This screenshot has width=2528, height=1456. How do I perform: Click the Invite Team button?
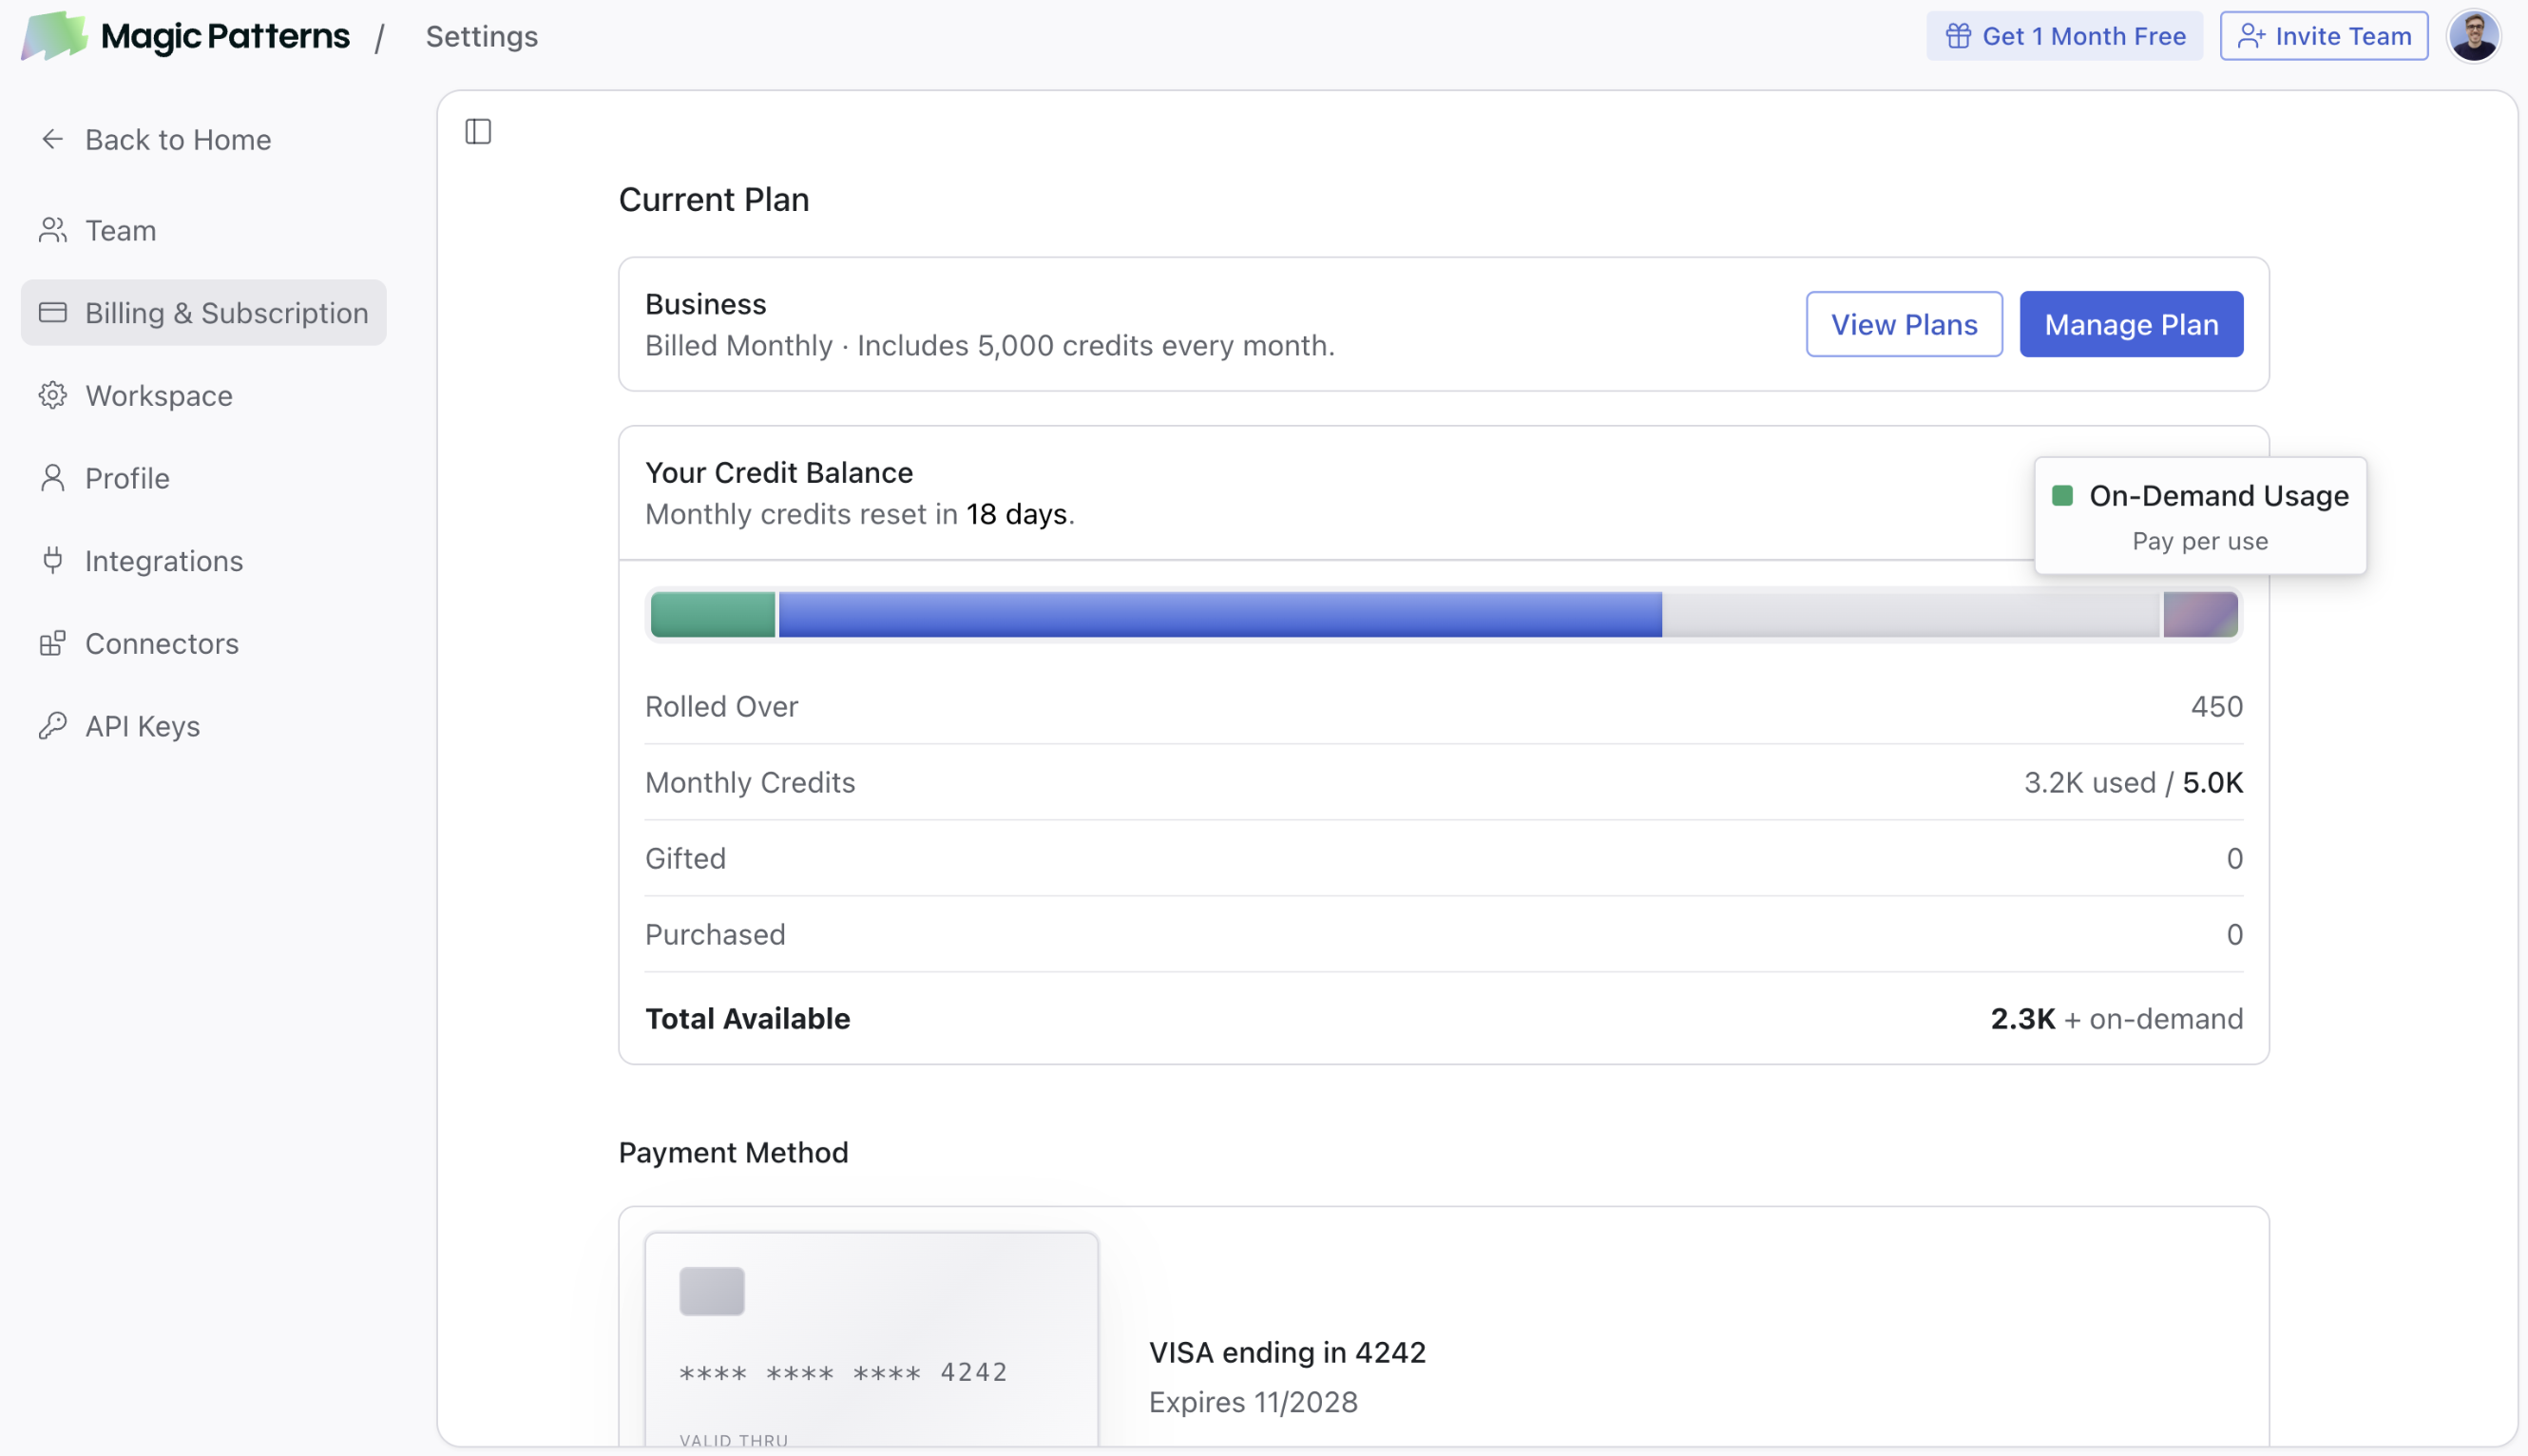pyautogui.click(x=2323, y=36)
